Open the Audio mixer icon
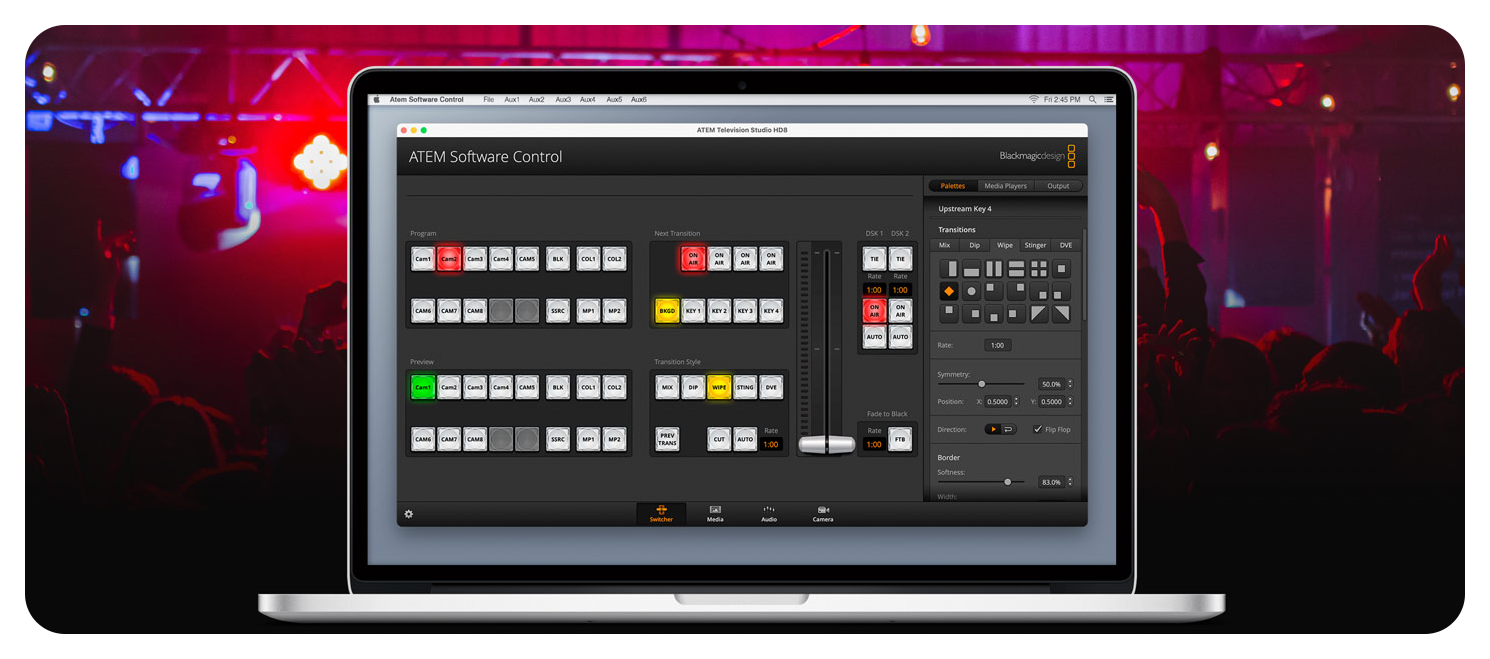Viewport: 1490px width, 659px height. tap(769, 514)
